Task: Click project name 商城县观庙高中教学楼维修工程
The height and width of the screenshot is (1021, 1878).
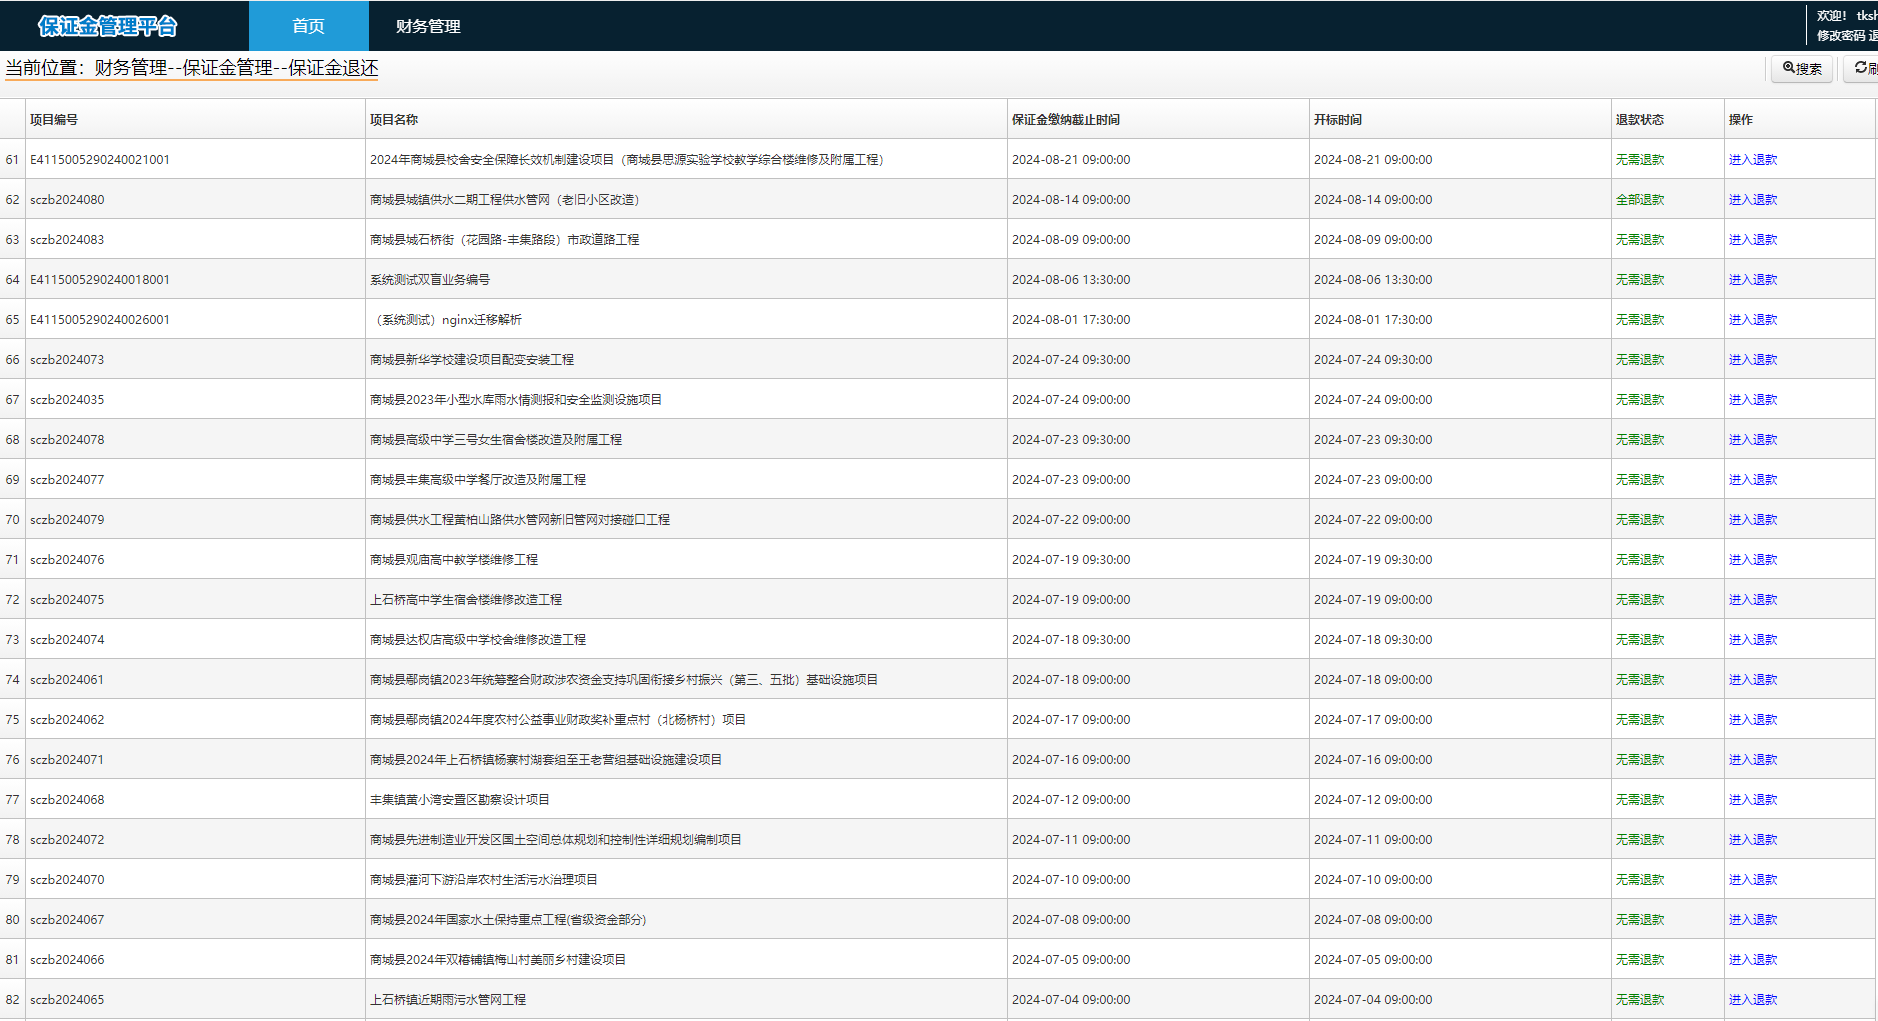Action: click(454, 560)
